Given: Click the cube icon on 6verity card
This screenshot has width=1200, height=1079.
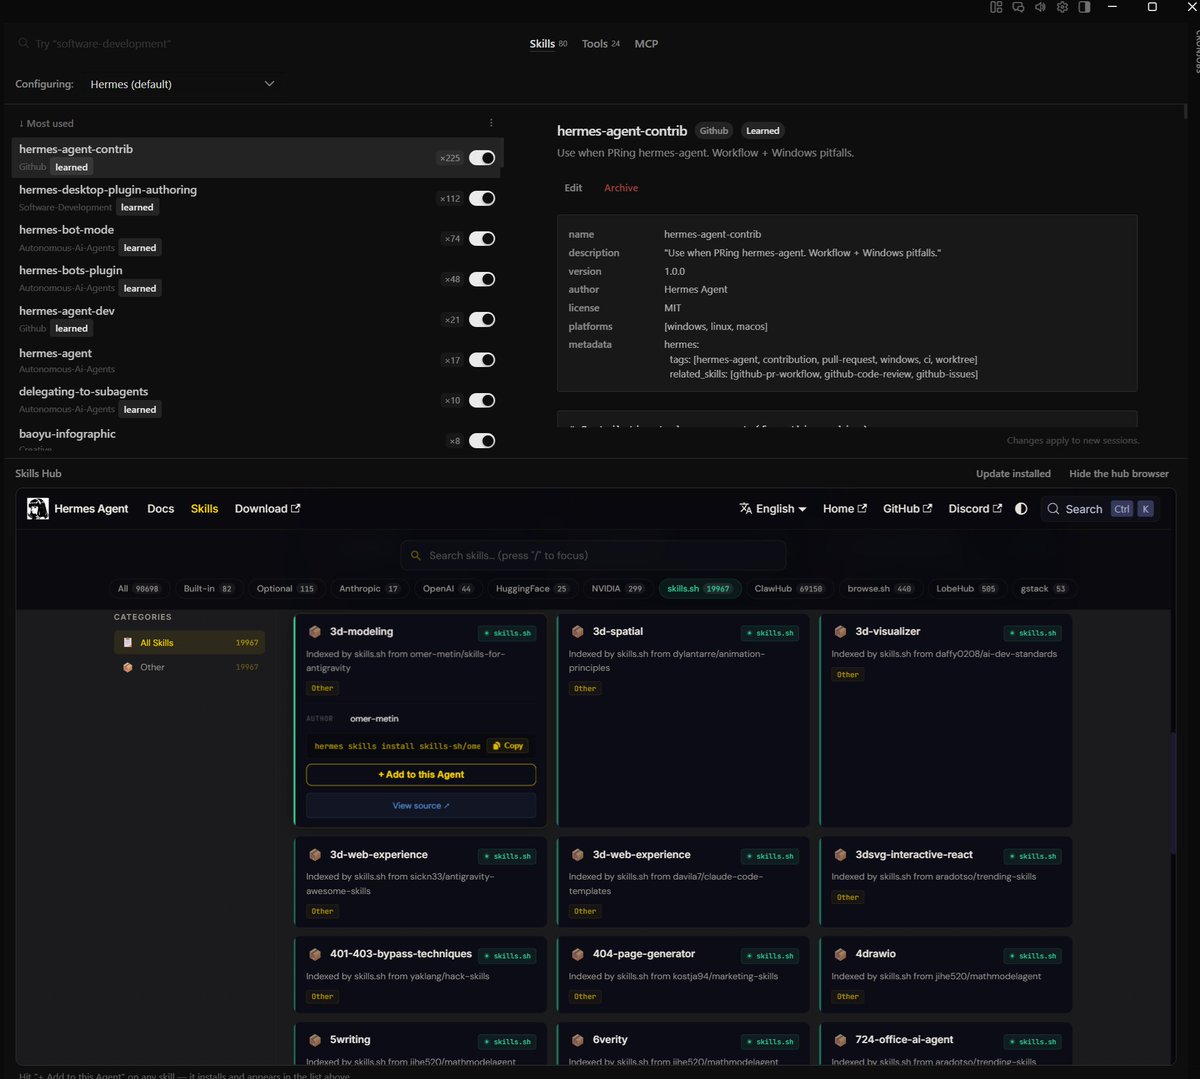Looking at the screenshot, I should click(x=577, y=1040).
